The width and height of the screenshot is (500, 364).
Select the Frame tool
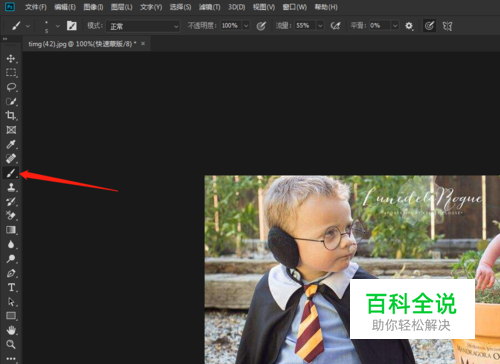[11, 130]
